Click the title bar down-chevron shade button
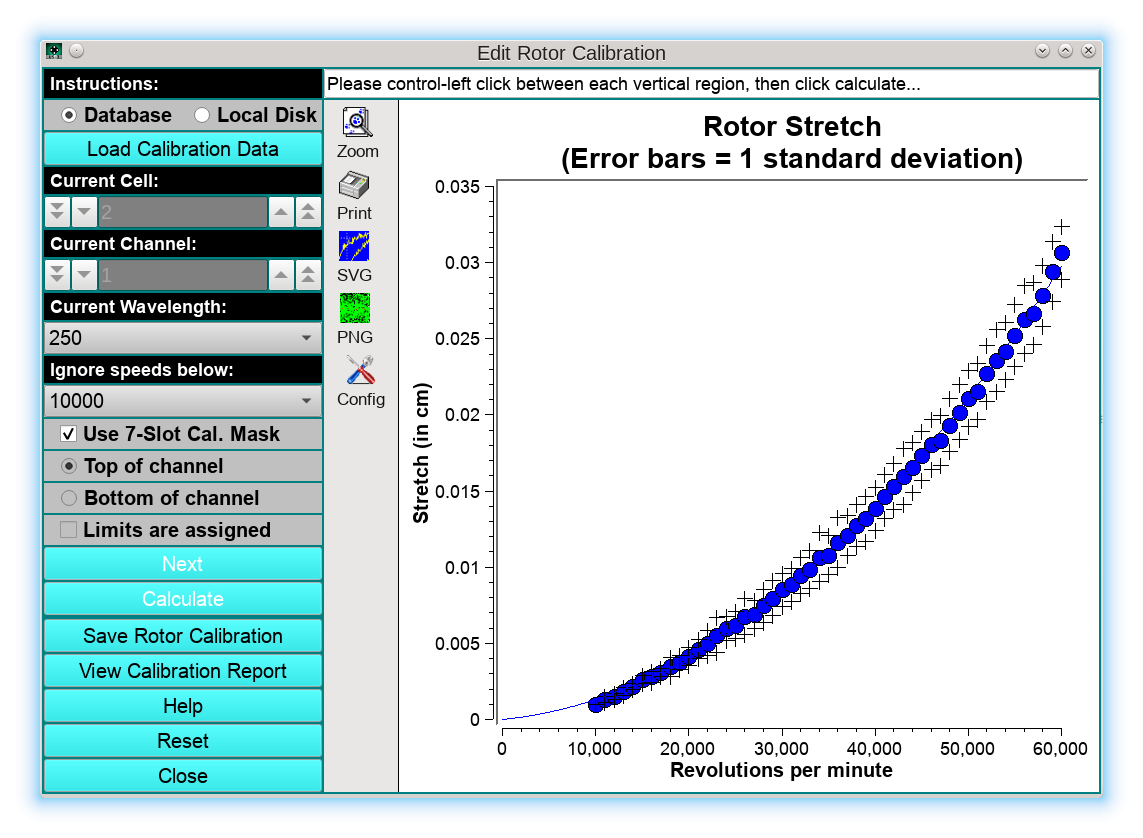 click(x=1042, y=51)
